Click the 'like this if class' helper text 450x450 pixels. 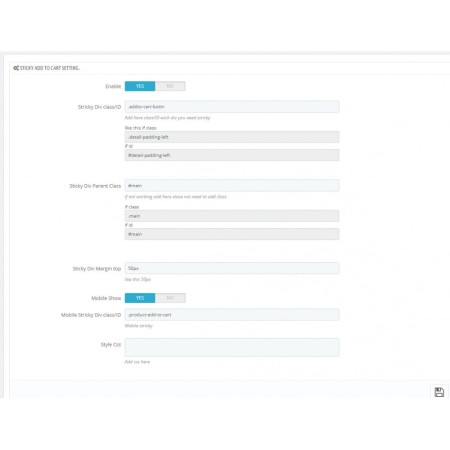click(140, 128)
